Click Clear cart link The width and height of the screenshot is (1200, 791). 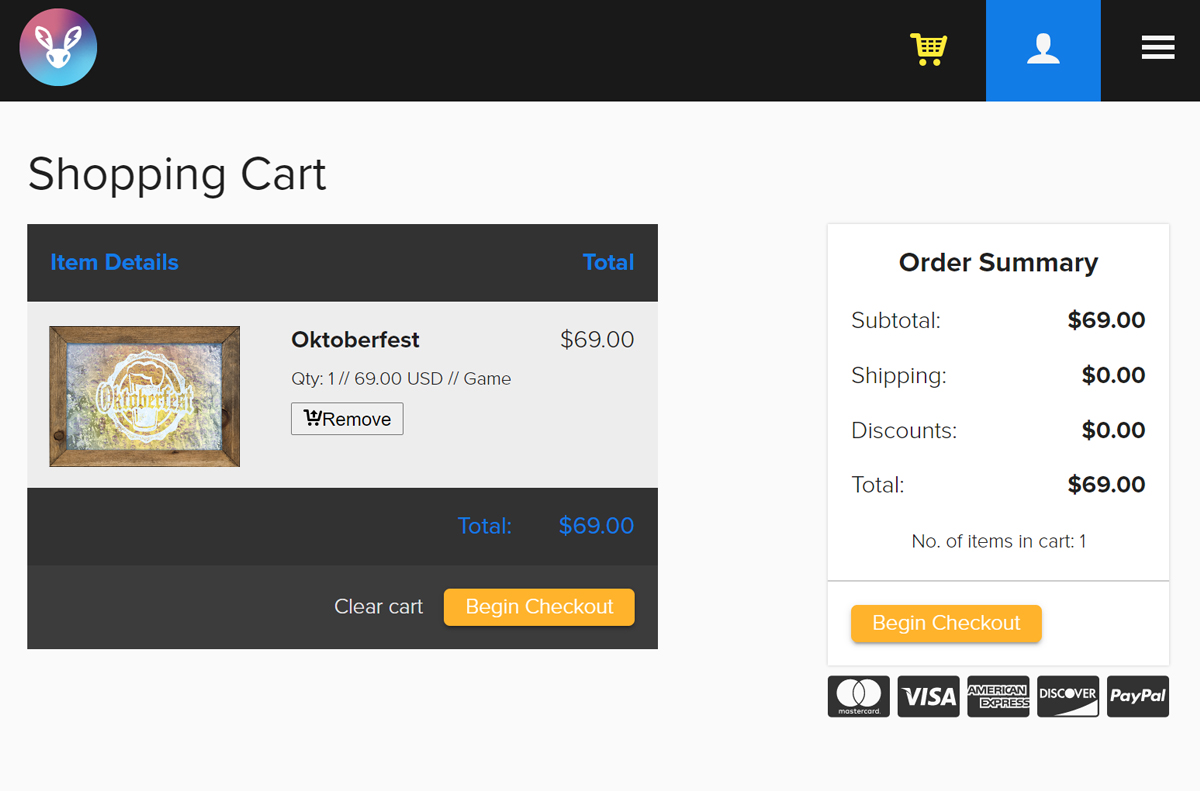tap(378, 607)
